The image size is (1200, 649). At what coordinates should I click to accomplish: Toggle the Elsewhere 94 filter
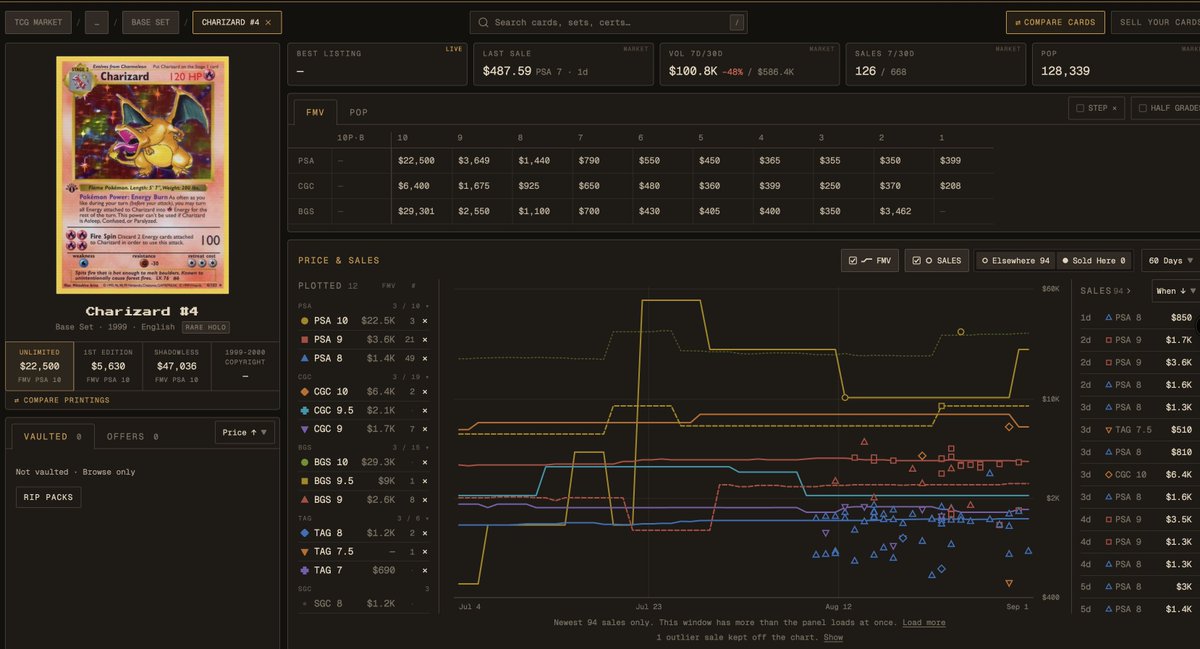click(1015, 260)
